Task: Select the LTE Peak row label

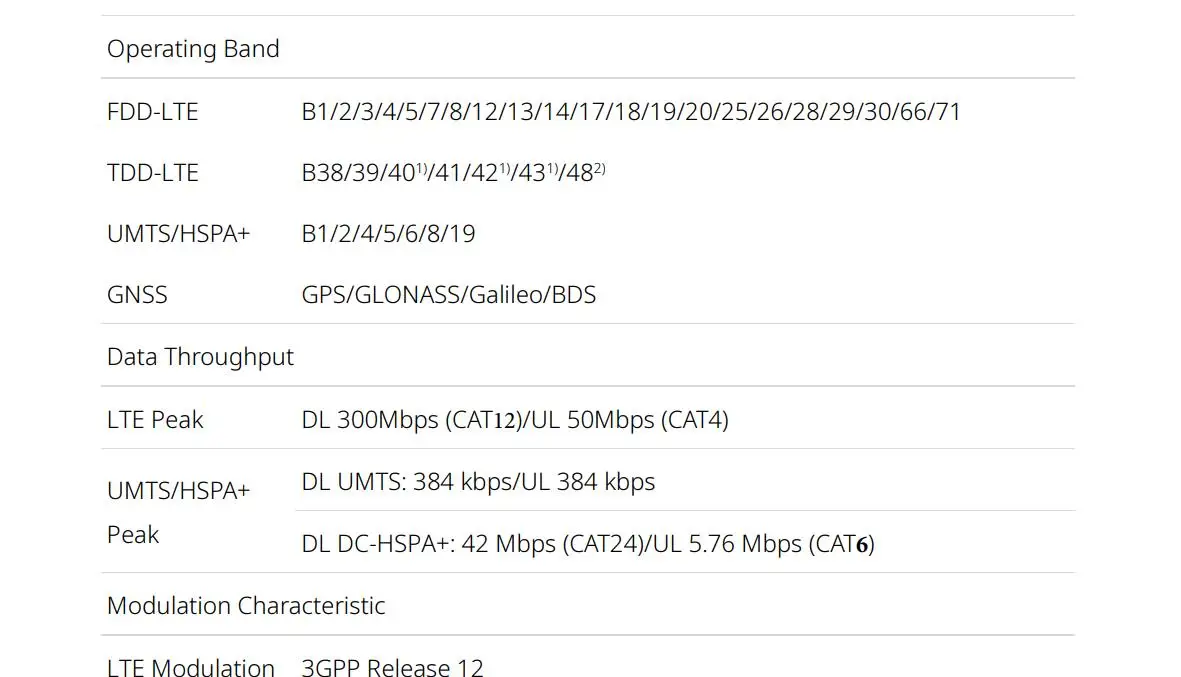Action: point(155,420)
